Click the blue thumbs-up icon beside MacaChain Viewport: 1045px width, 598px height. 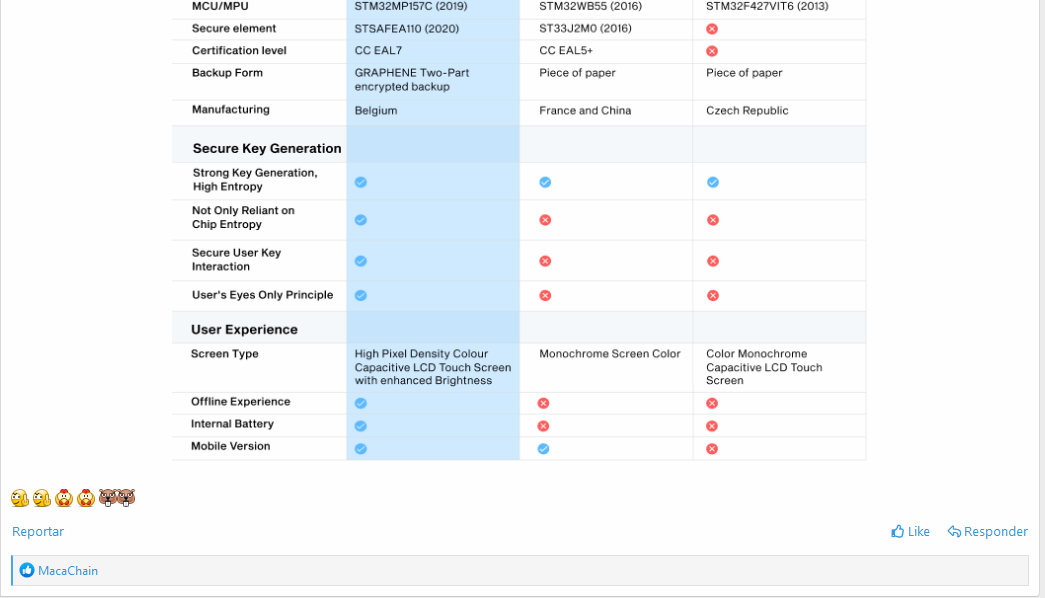(27, 570)
